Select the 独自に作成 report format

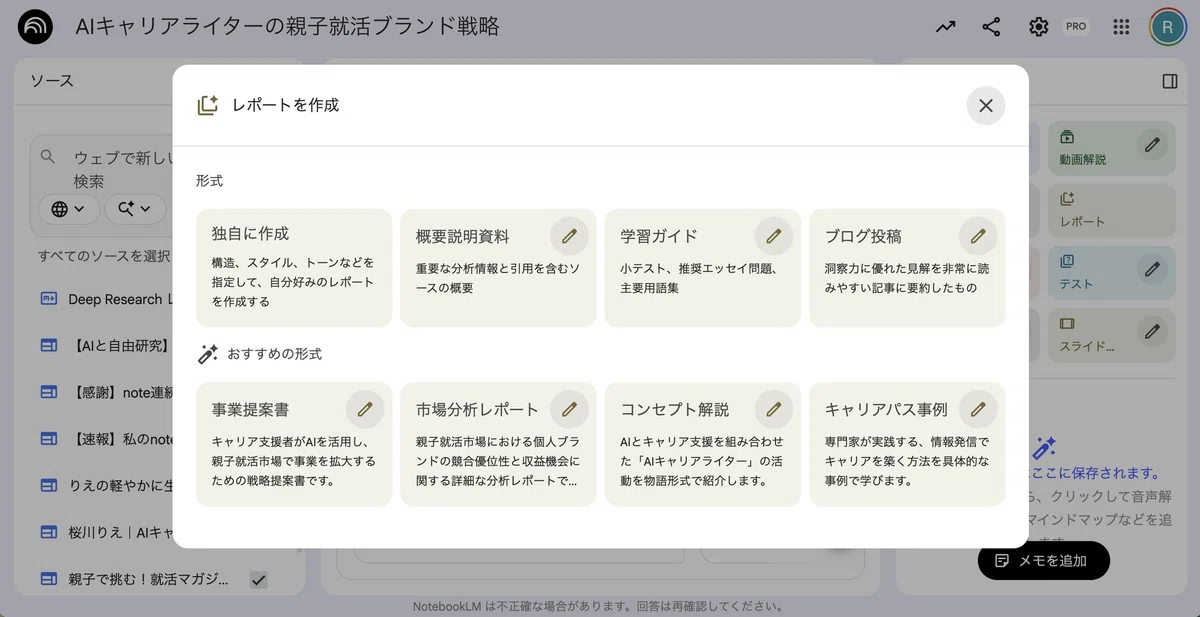pyautogui.click(x=294, y=267)
